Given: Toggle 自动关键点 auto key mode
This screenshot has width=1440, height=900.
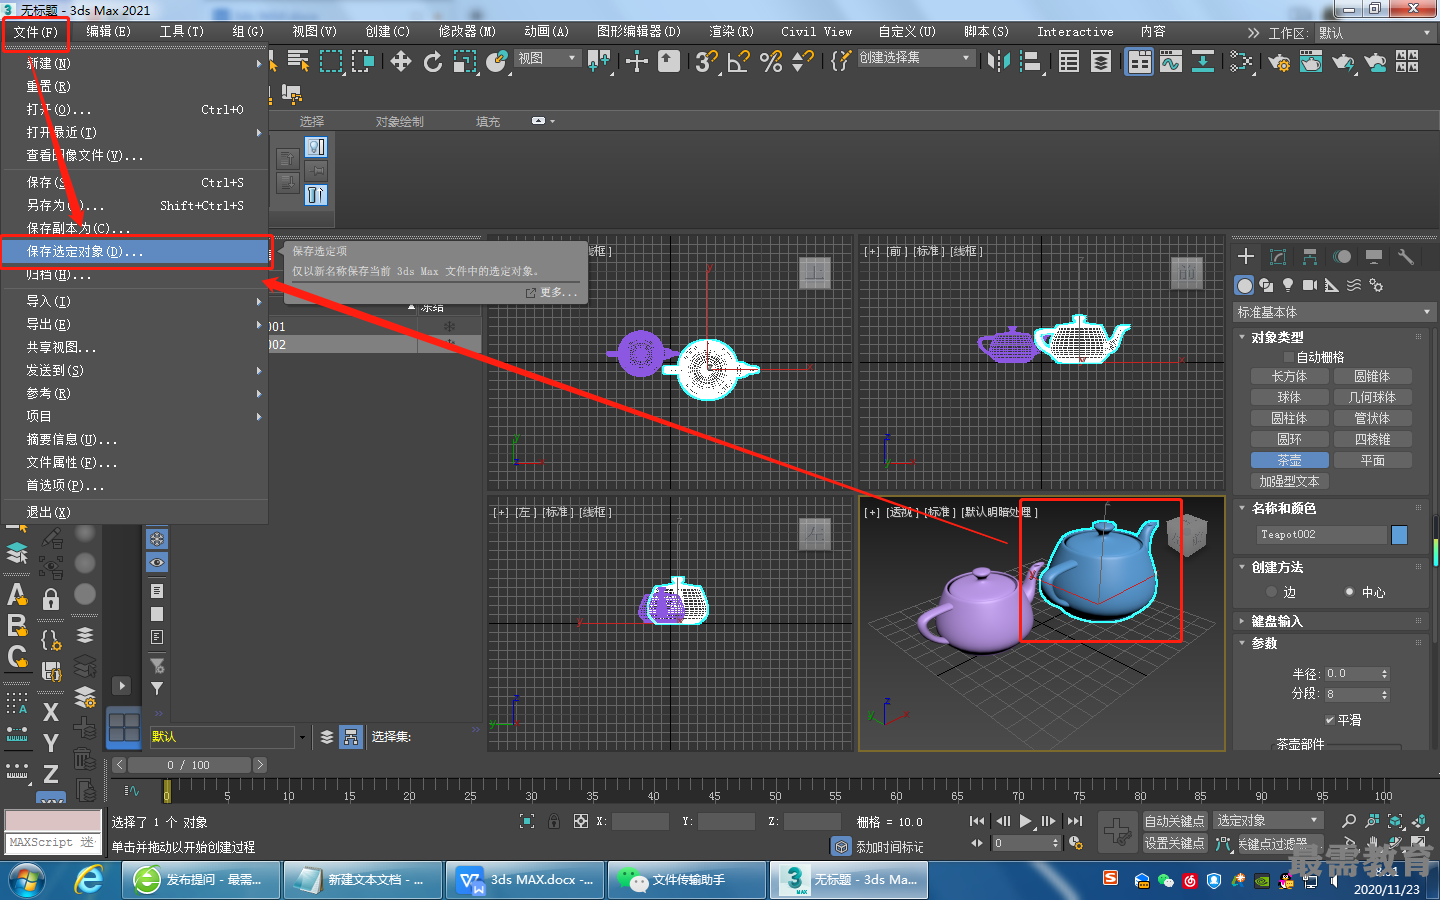Looking at the screenshot, I should [1175, 821].
